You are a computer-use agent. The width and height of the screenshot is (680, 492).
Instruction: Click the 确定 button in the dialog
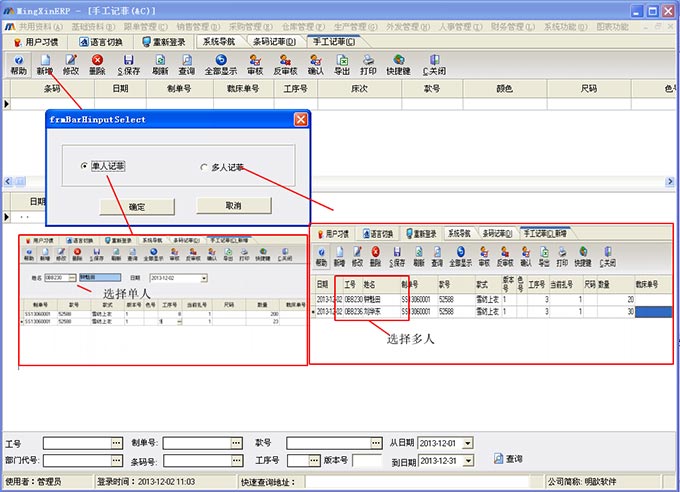pyautogui.click(x=137, y=207)
